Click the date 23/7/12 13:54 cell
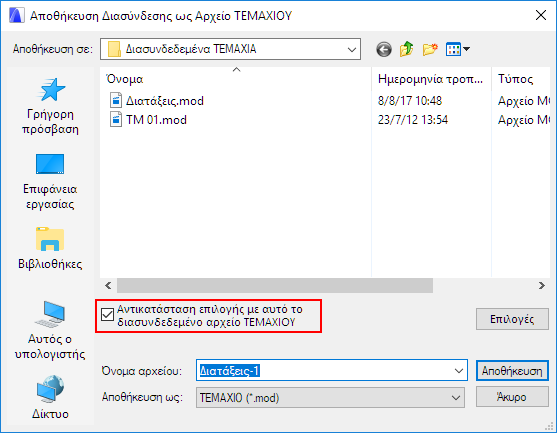The height and width of the screenshot is (433, 557). click(412, 120)
